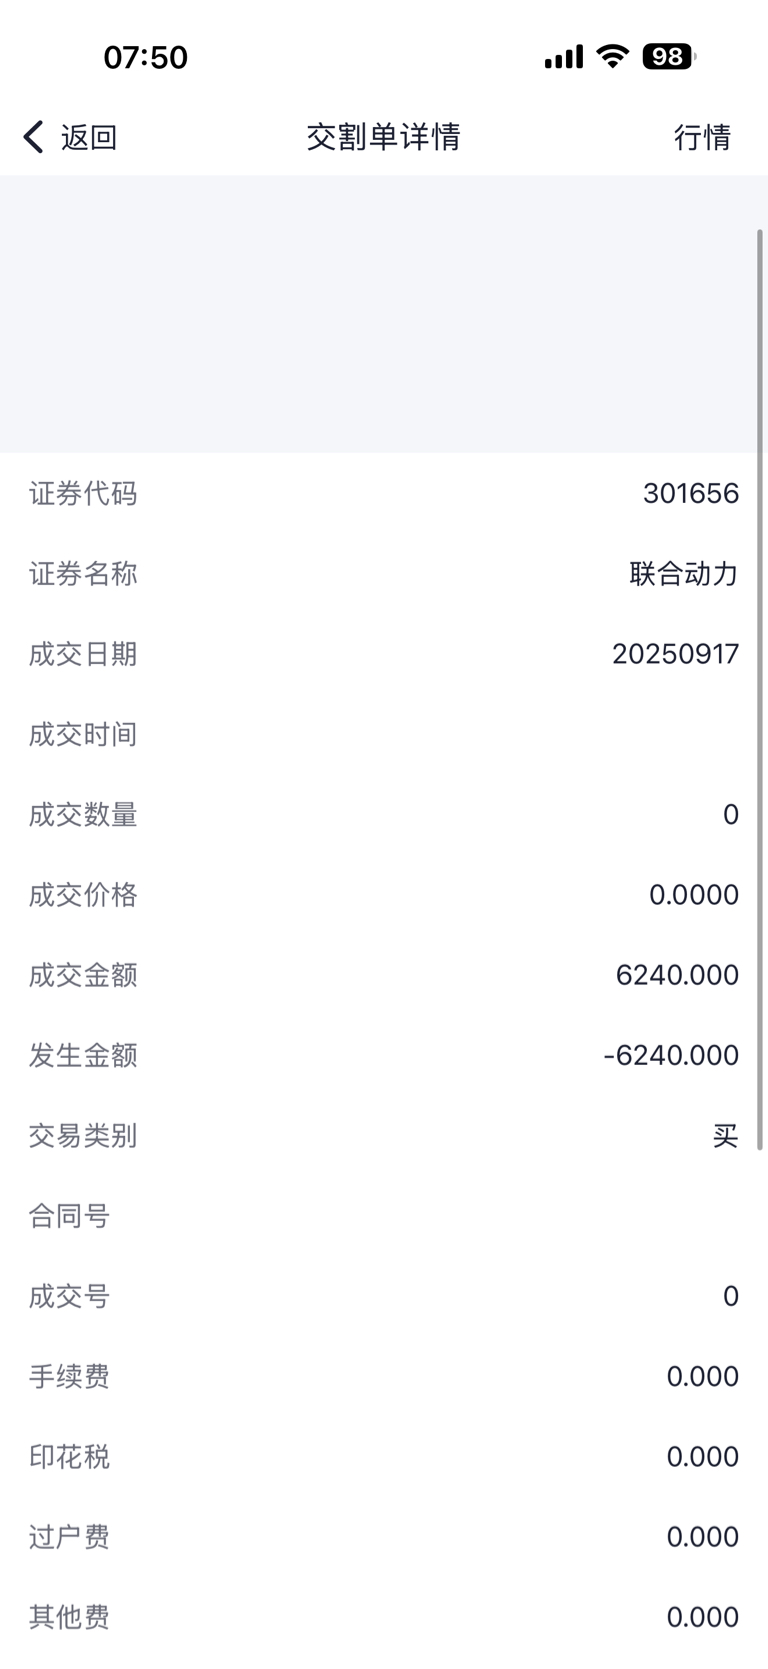Tap the cellular signal bars icon
Screen dimensions: 768x1669
[x=564, y=57]
